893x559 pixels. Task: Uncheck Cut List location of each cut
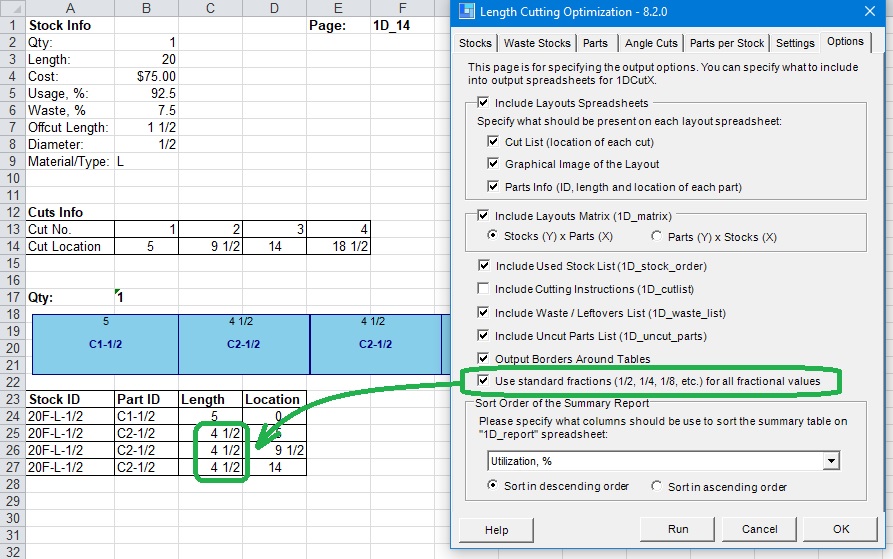[493, 142]
